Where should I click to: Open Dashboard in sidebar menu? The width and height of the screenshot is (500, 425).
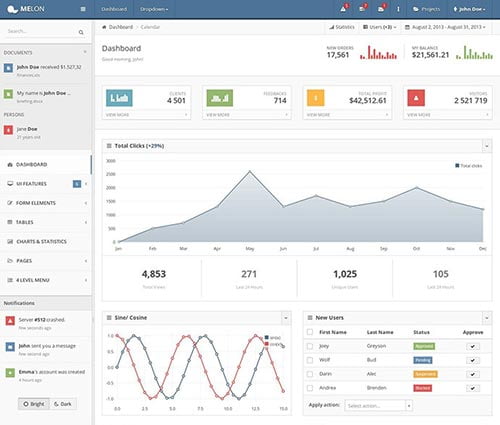pyautogui.click(x=45, y=164)
